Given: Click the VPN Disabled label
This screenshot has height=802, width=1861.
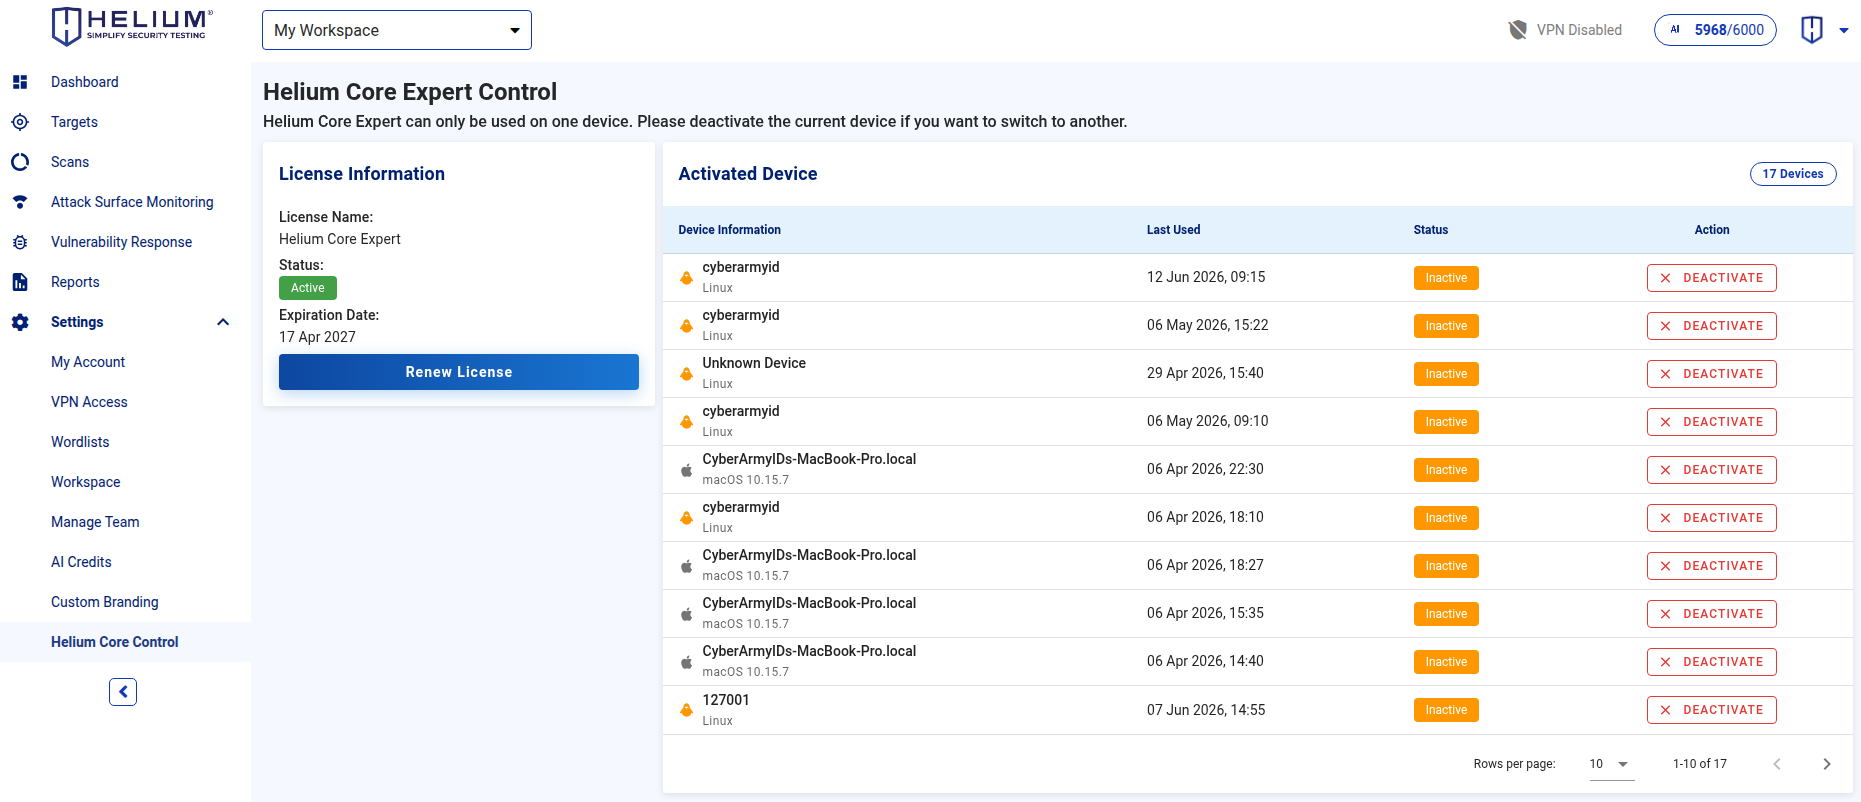Looking at the screenshot, I should [1579, 30].
